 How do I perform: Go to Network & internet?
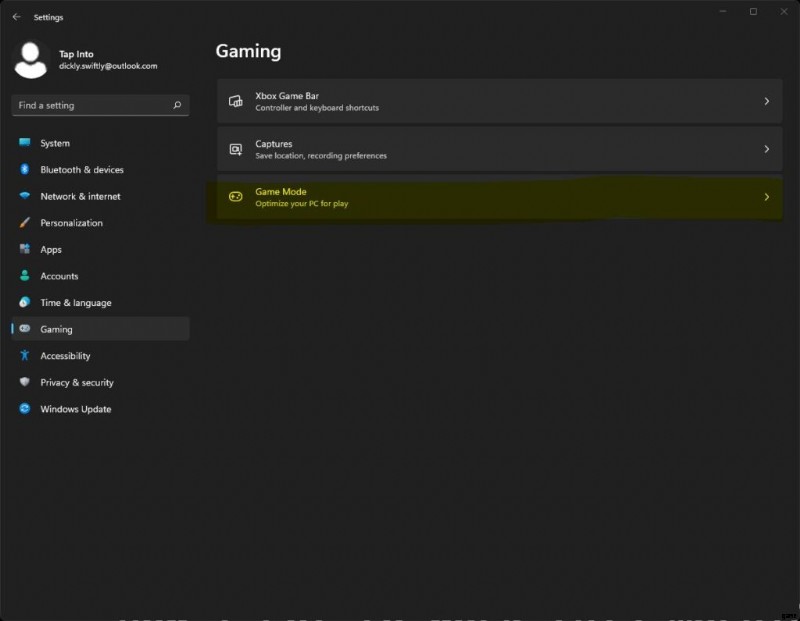point(101,196)
